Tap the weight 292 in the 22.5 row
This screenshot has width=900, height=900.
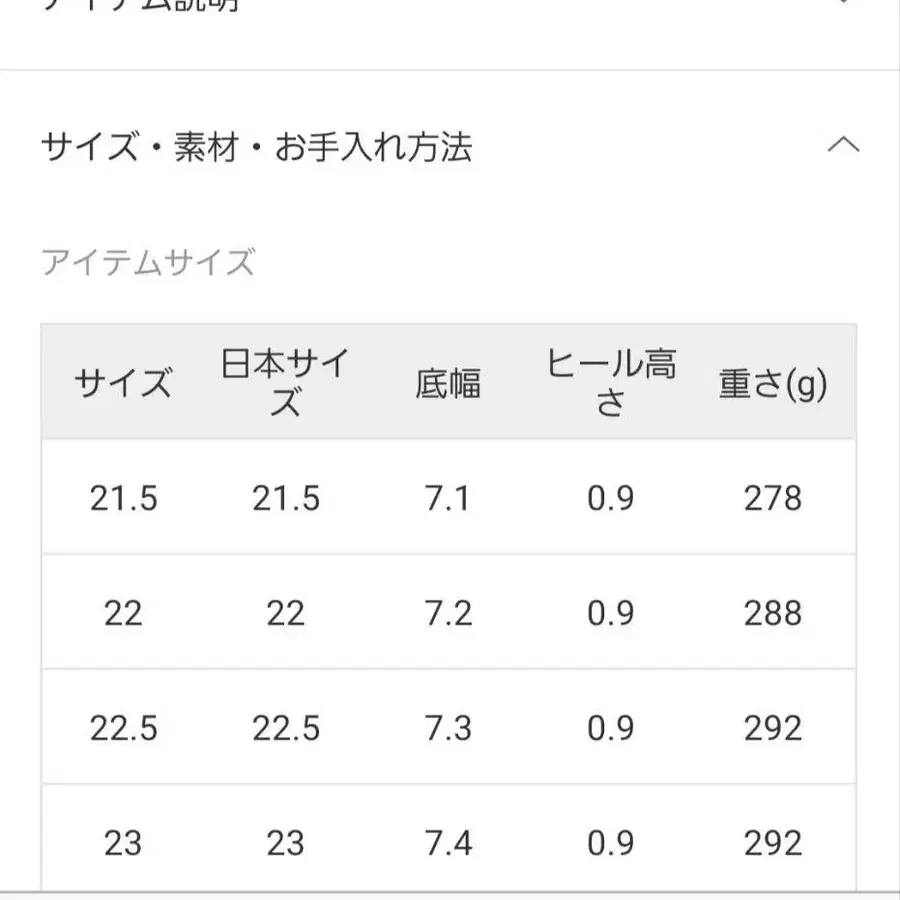773,727
